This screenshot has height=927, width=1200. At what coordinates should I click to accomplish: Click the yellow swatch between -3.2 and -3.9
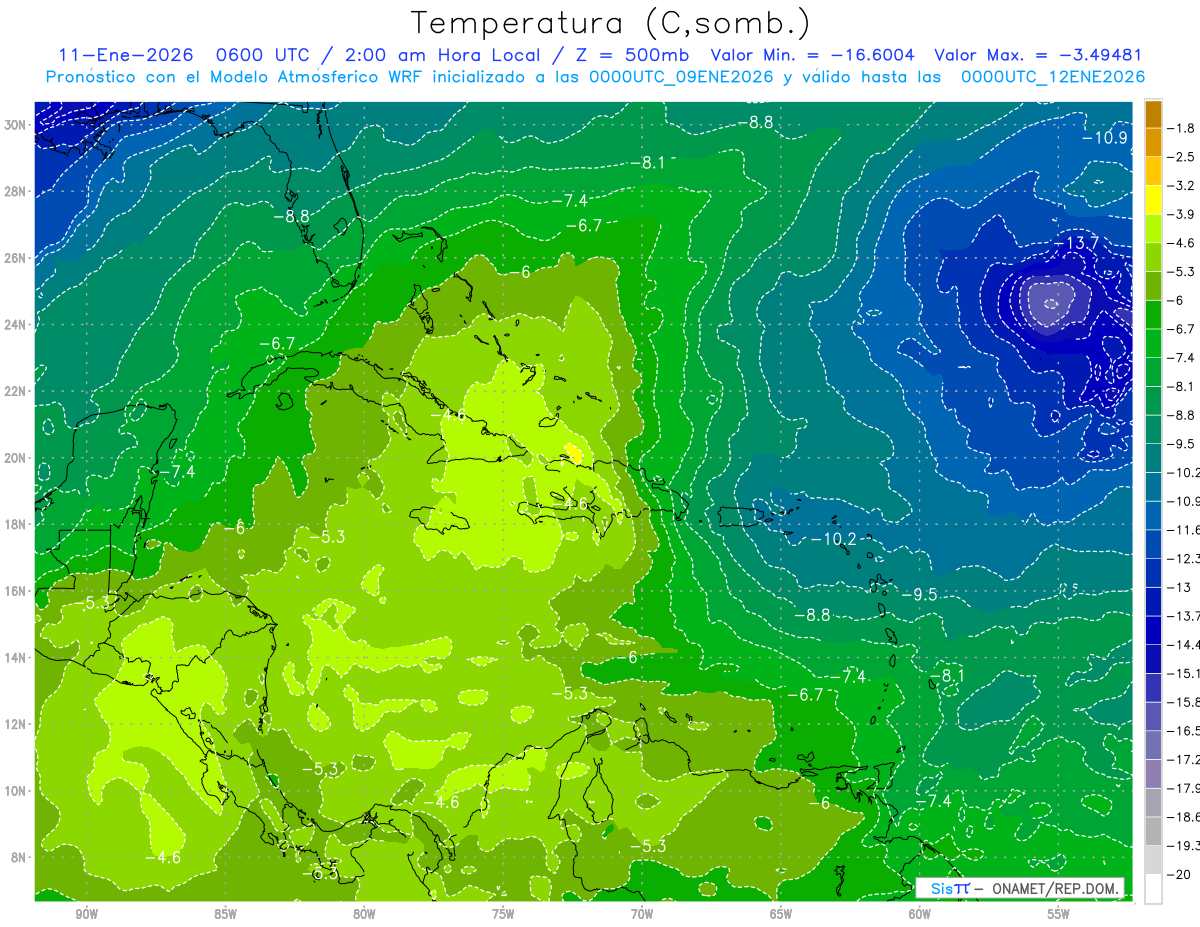click(x=1153, y=200)
